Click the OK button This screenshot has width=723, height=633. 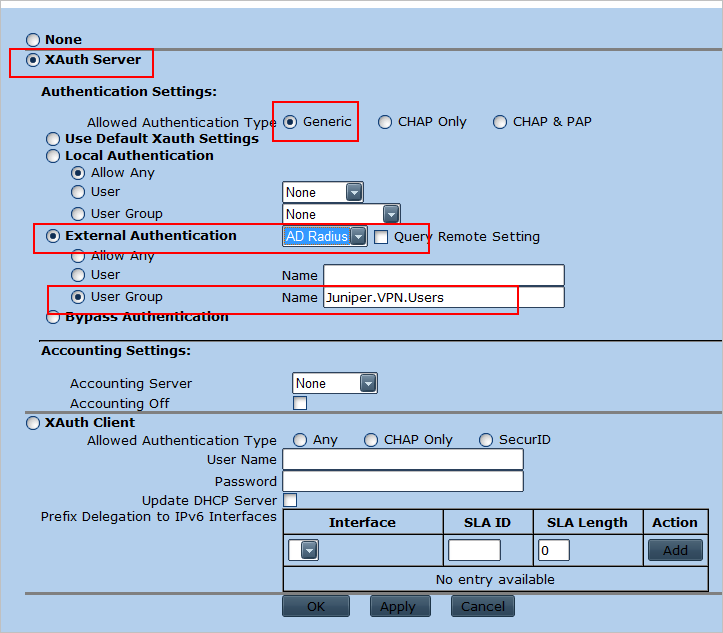pos(315,606)
